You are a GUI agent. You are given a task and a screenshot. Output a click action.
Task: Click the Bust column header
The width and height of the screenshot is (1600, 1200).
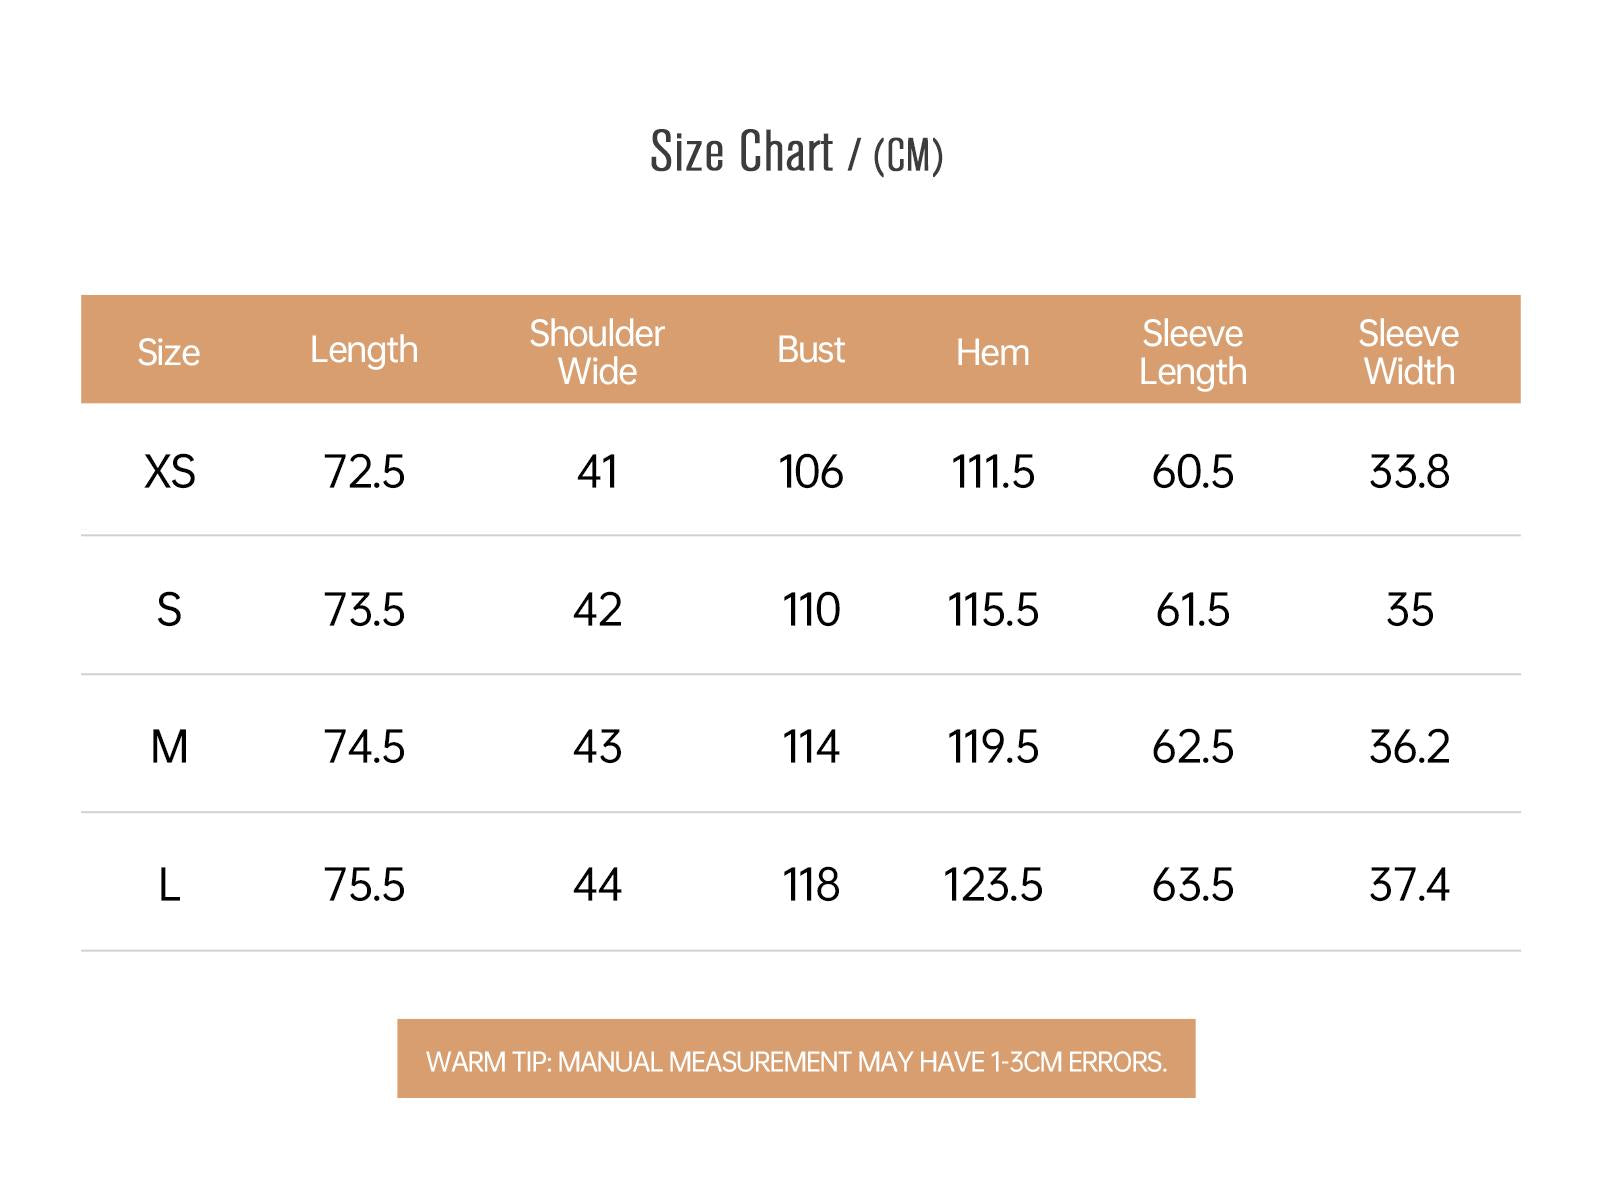(x=811, y=350)
